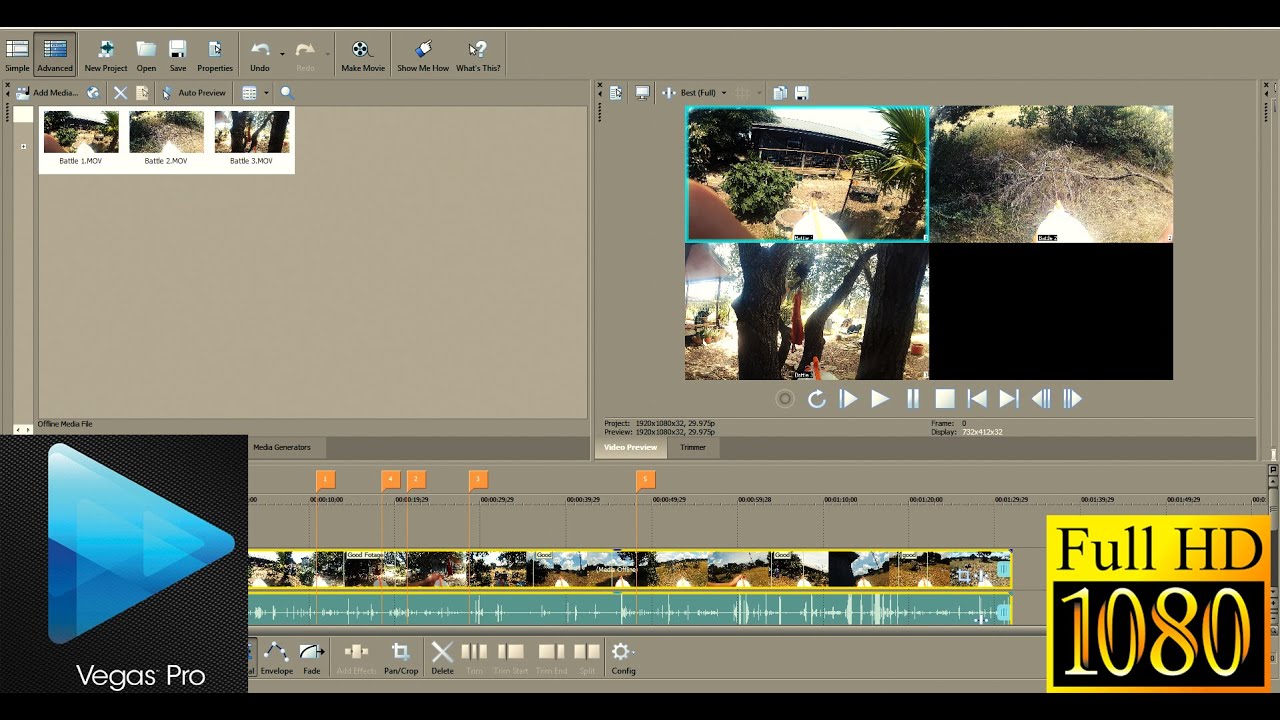The image size is (1280, 720).
Task: Save preview snapshot to file
Action: (x=801, y=93)
